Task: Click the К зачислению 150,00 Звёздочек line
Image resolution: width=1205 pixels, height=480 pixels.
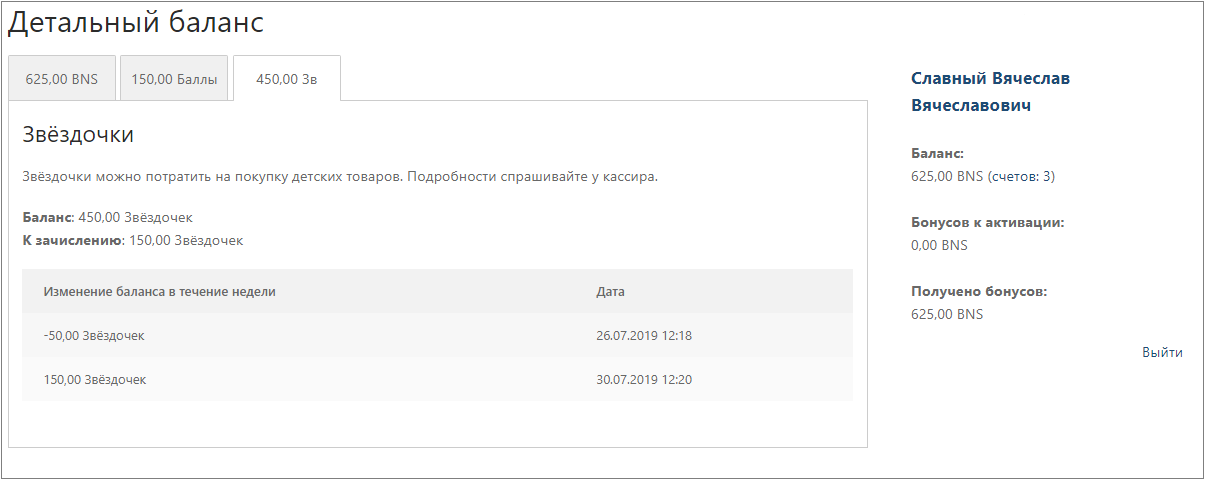Action: coord(133,240)
